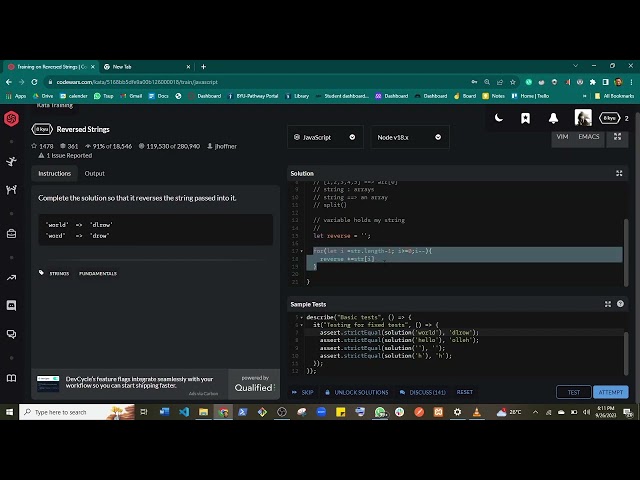
Task: Open File Explorer from the taskbar
Action: click(x=203, y=412)
